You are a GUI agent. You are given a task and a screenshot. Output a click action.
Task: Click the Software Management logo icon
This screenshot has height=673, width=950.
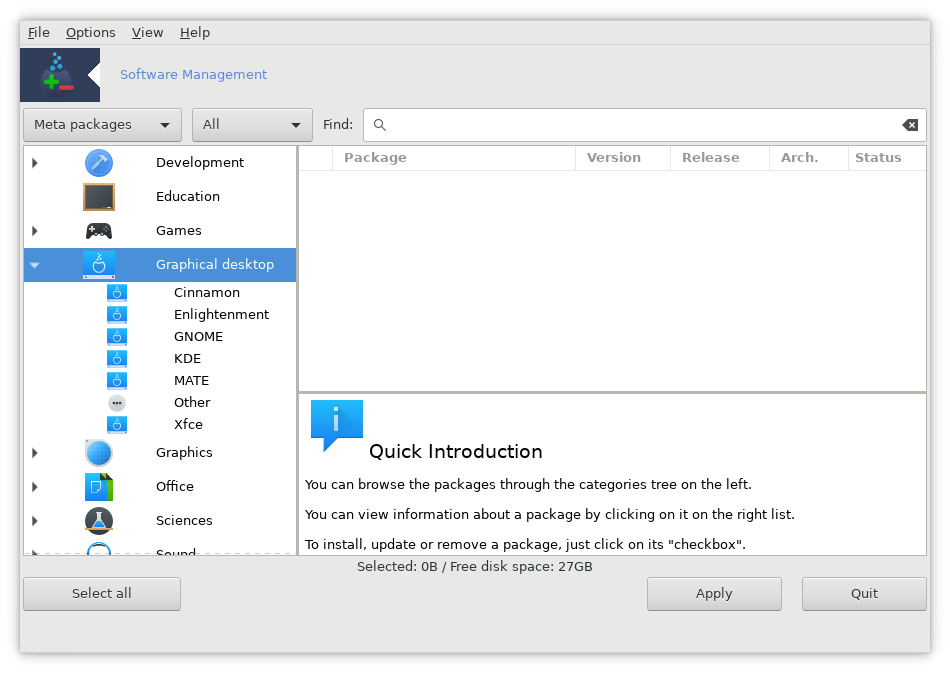coord(60,75)
